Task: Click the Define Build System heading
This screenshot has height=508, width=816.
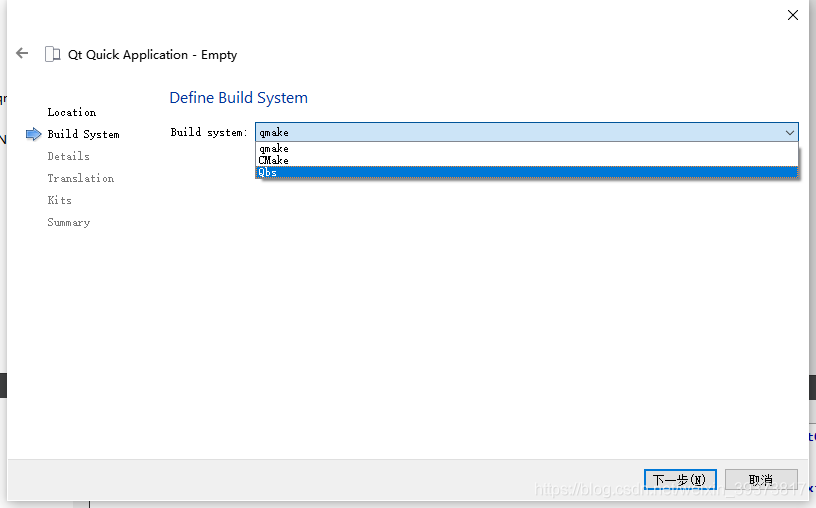Action: [238, 98]
